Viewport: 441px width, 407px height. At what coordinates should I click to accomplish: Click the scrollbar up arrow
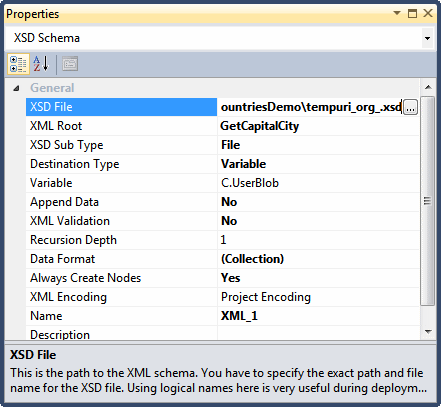click(x=428, y=88)
